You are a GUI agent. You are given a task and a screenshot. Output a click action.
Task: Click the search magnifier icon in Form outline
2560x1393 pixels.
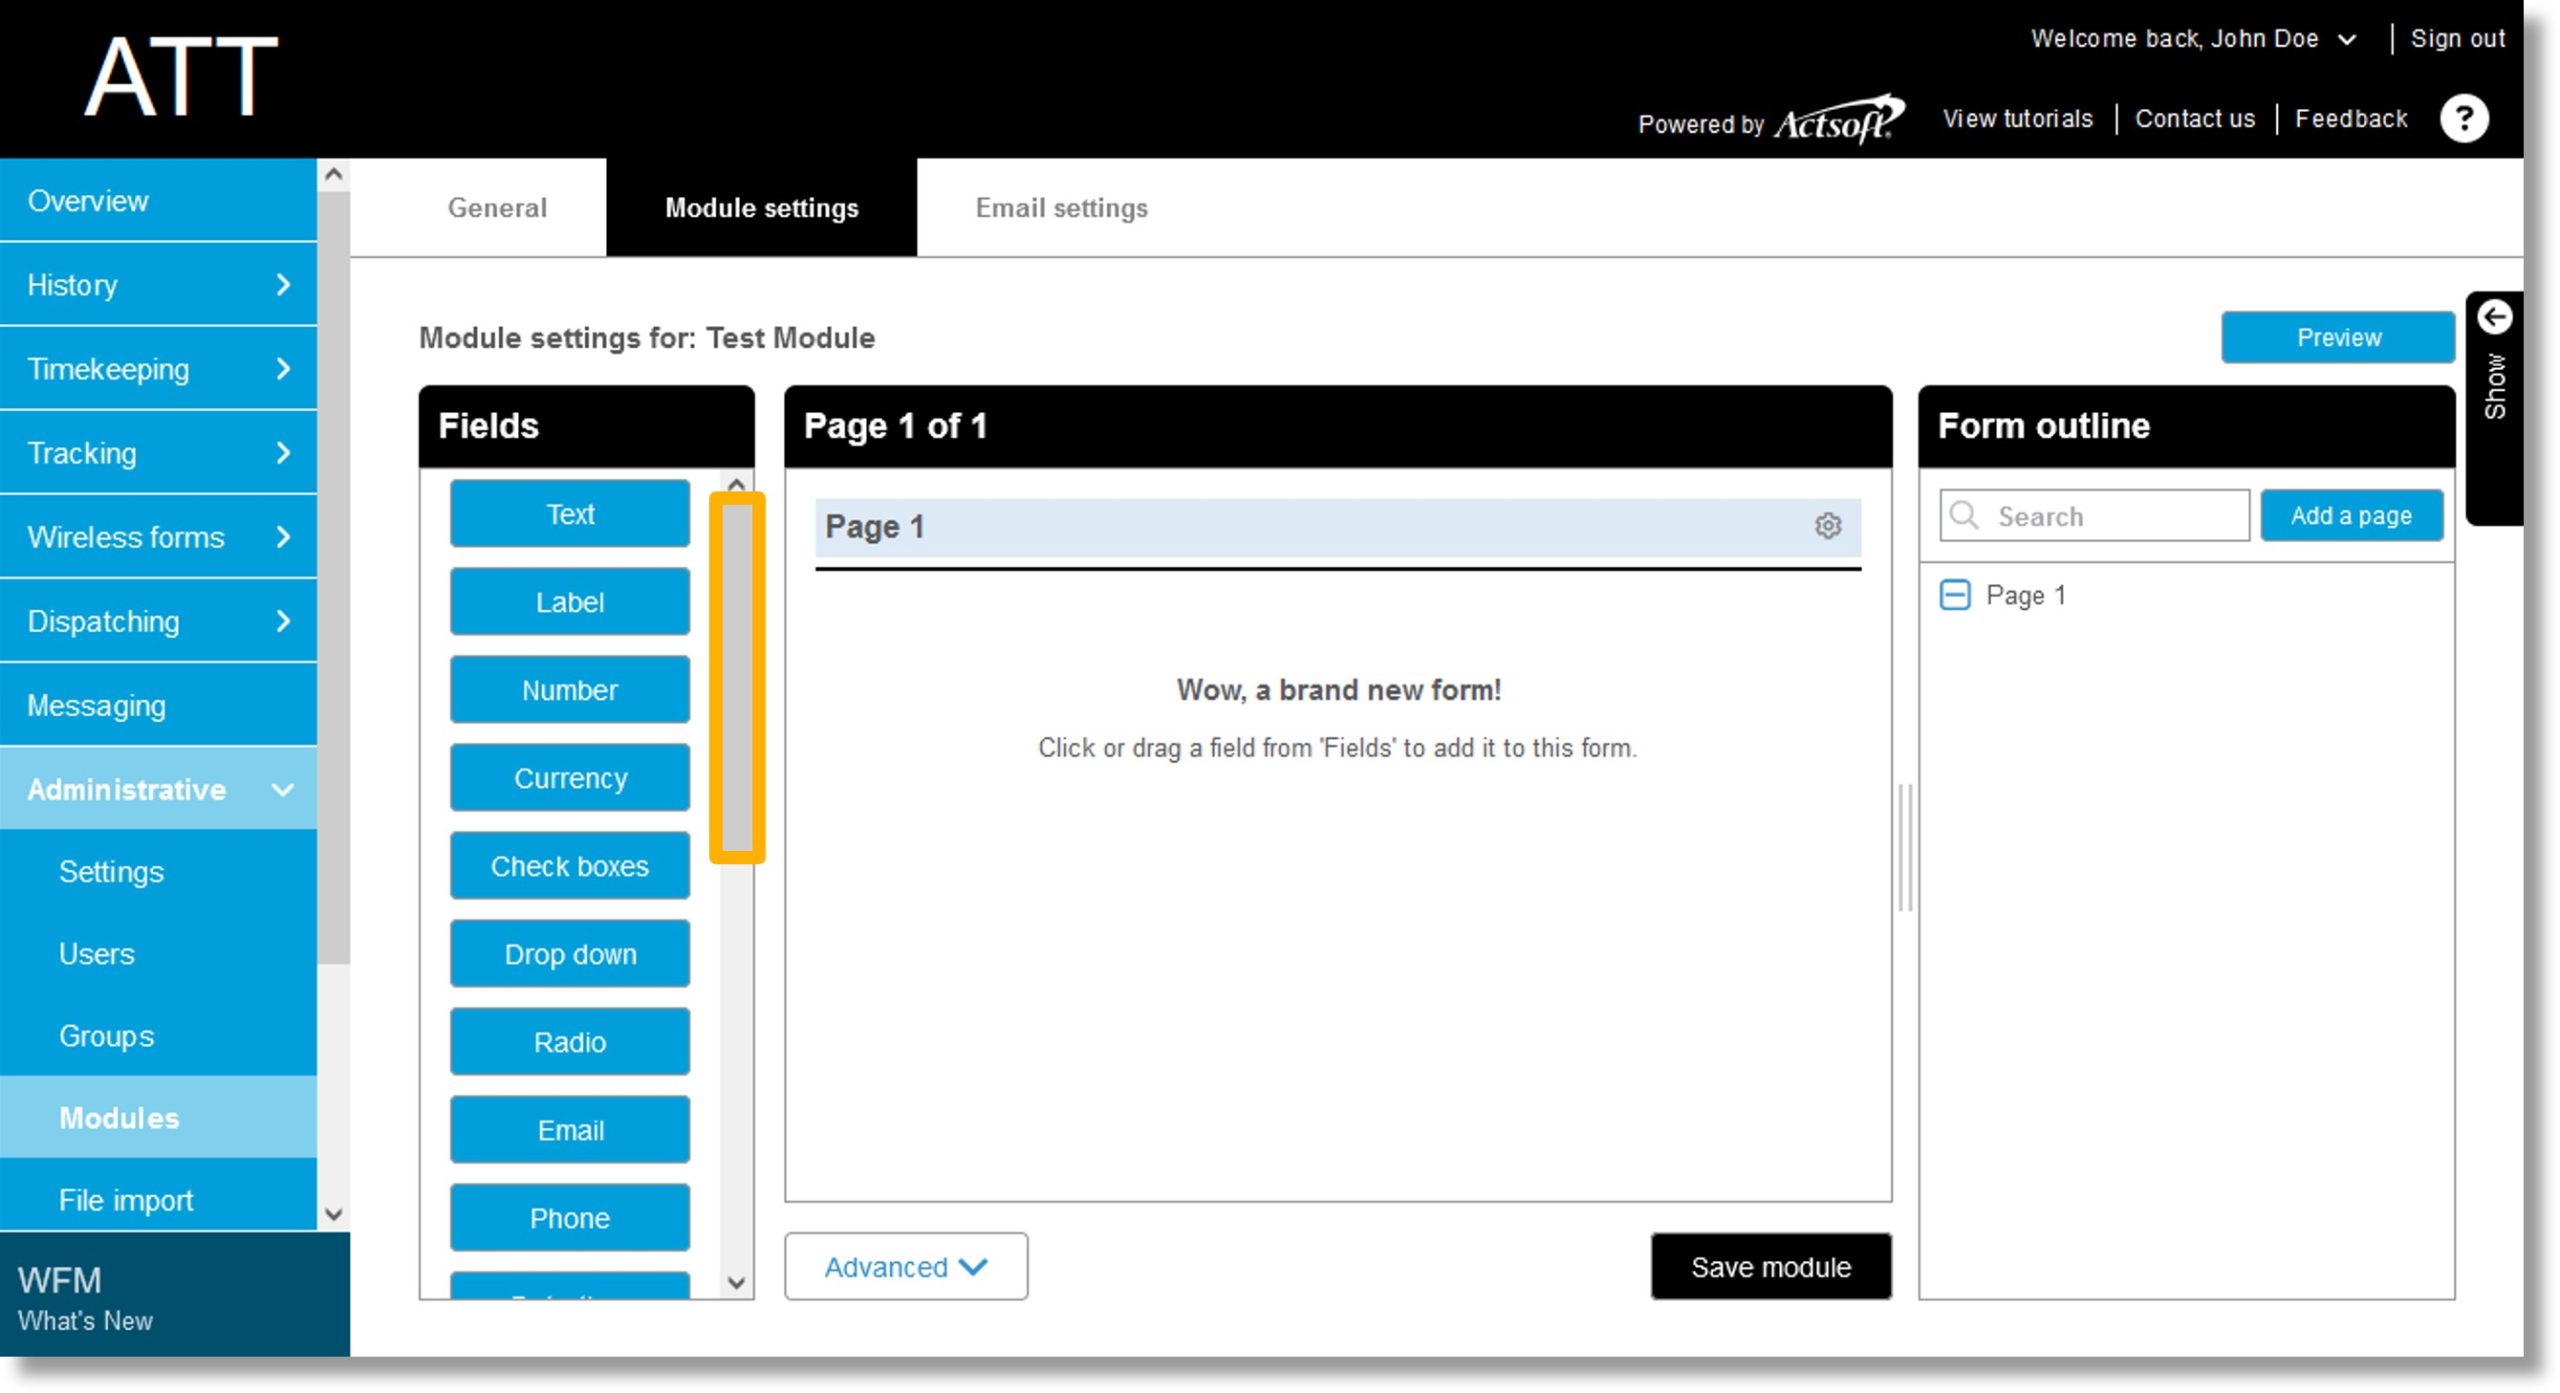coord(1964,516)
